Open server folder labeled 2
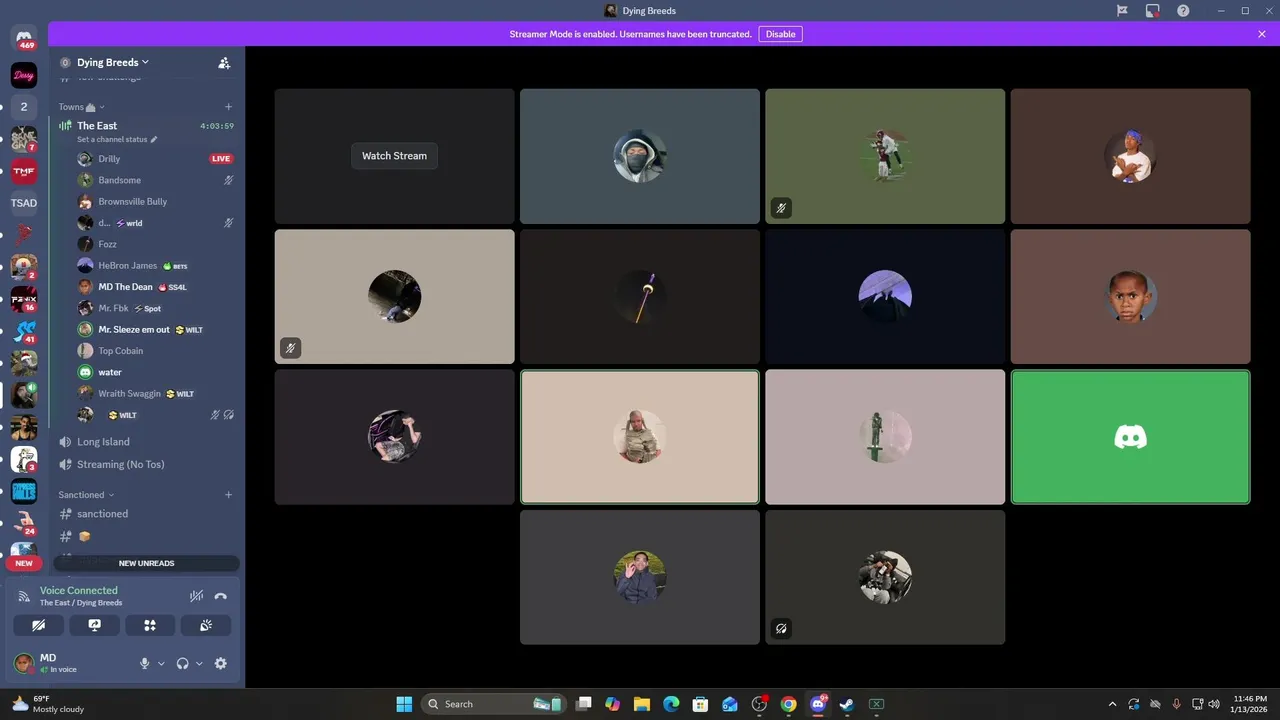This screenshot has height=720, width=1280. [x=24, y=107]
